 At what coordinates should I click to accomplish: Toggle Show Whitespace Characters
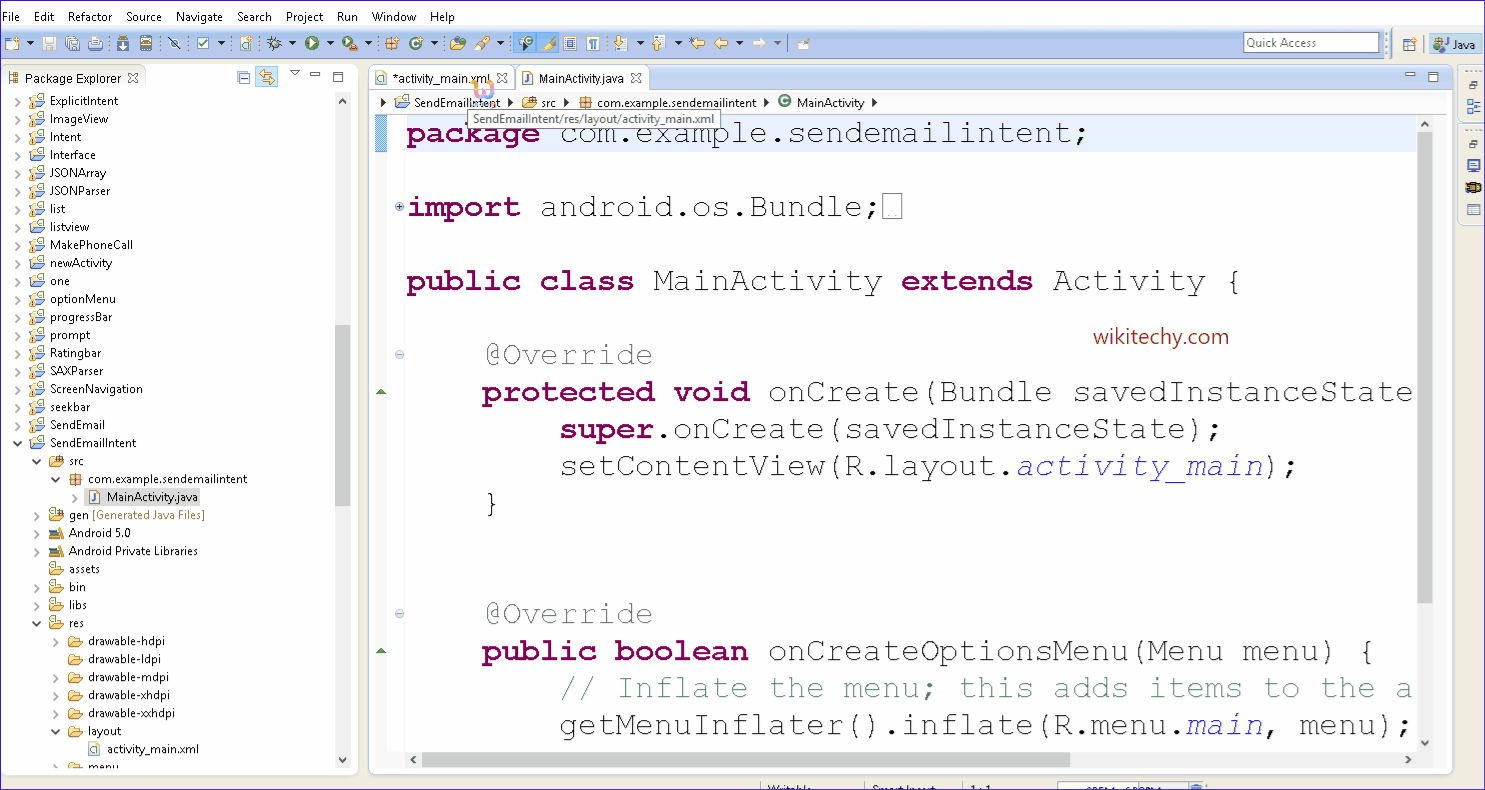[593, 43]
